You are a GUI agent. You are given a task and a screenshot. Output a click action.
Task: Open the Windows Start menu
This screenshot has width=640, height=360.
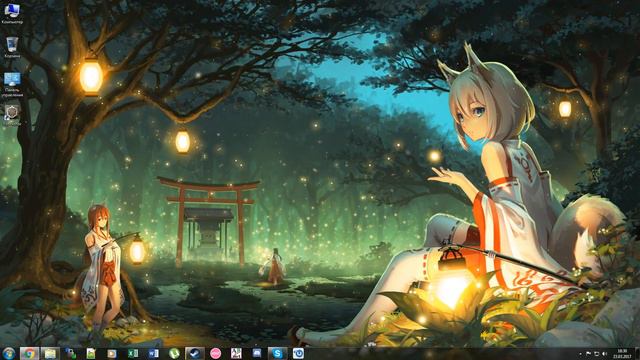[x=9, y=353]
